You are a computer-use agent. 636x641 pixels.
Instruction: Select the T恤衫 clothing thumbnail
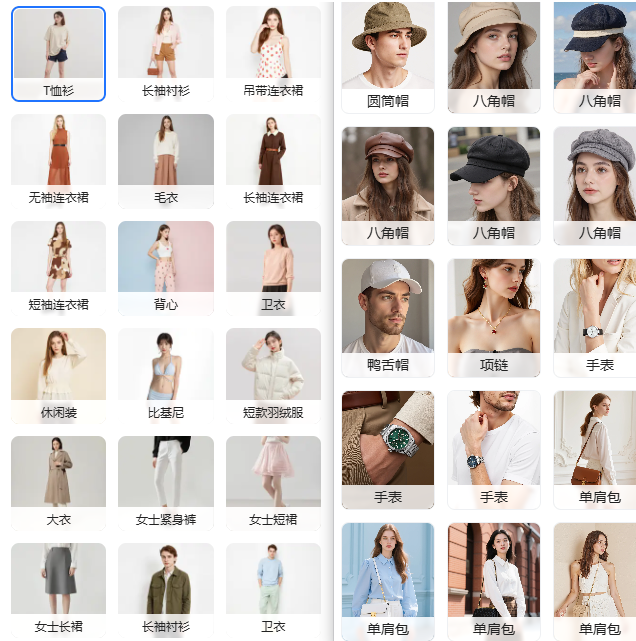click(x=58, y=52)
